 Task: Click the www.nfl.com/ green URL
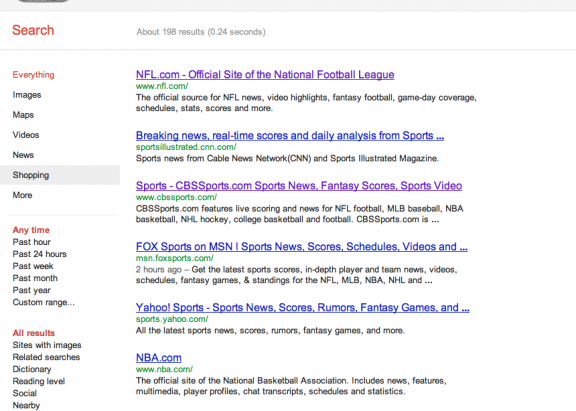tap(162, 86)
